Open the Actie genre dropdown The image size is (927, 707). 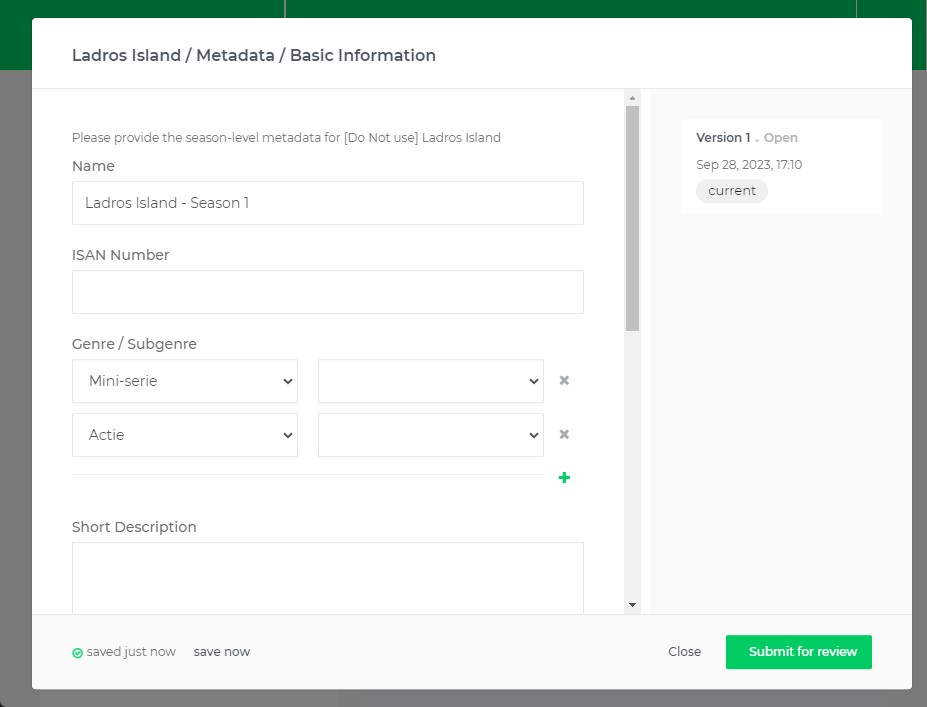click(184, 435)
